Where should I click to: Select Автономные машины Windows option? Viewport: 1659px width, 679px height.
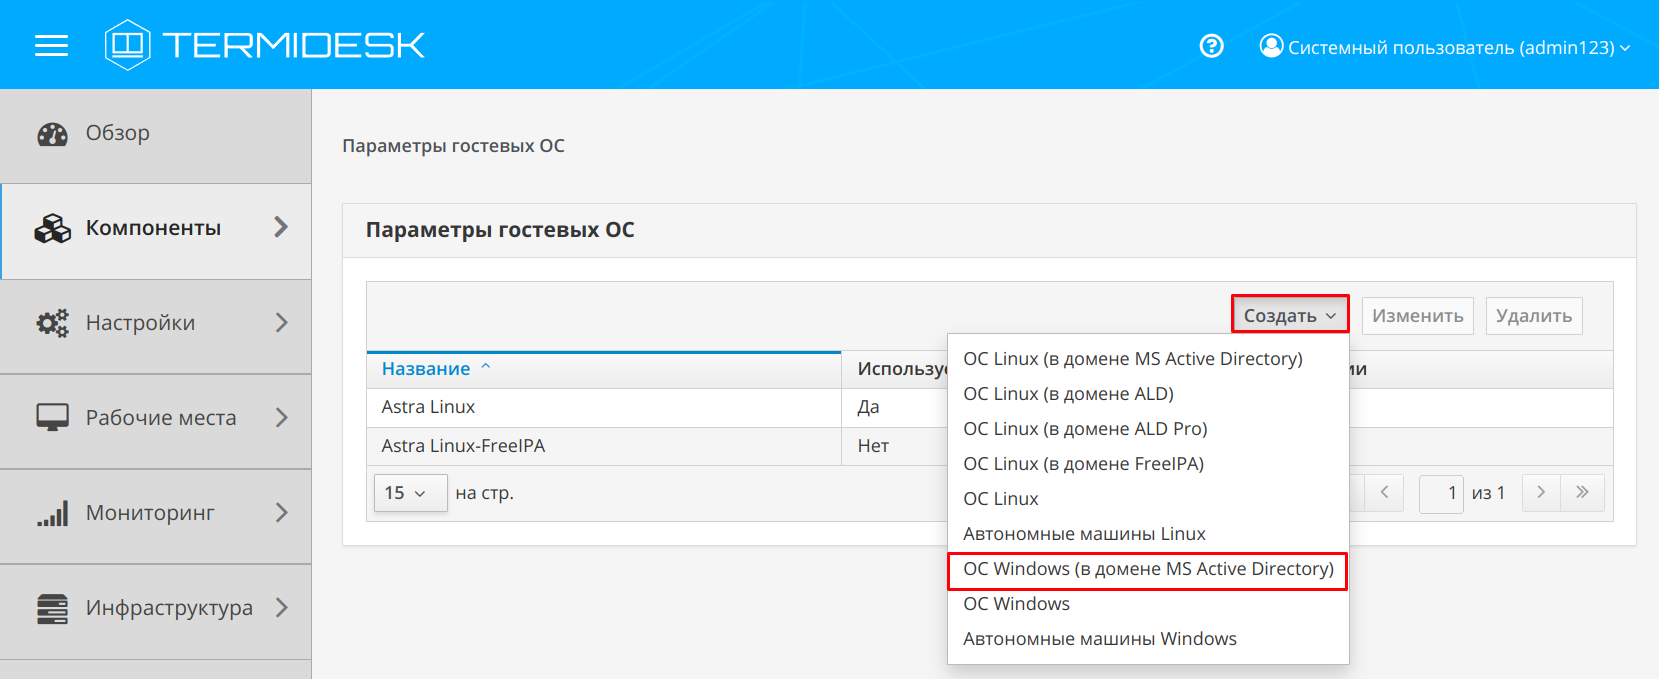(x=1148, y=639)
